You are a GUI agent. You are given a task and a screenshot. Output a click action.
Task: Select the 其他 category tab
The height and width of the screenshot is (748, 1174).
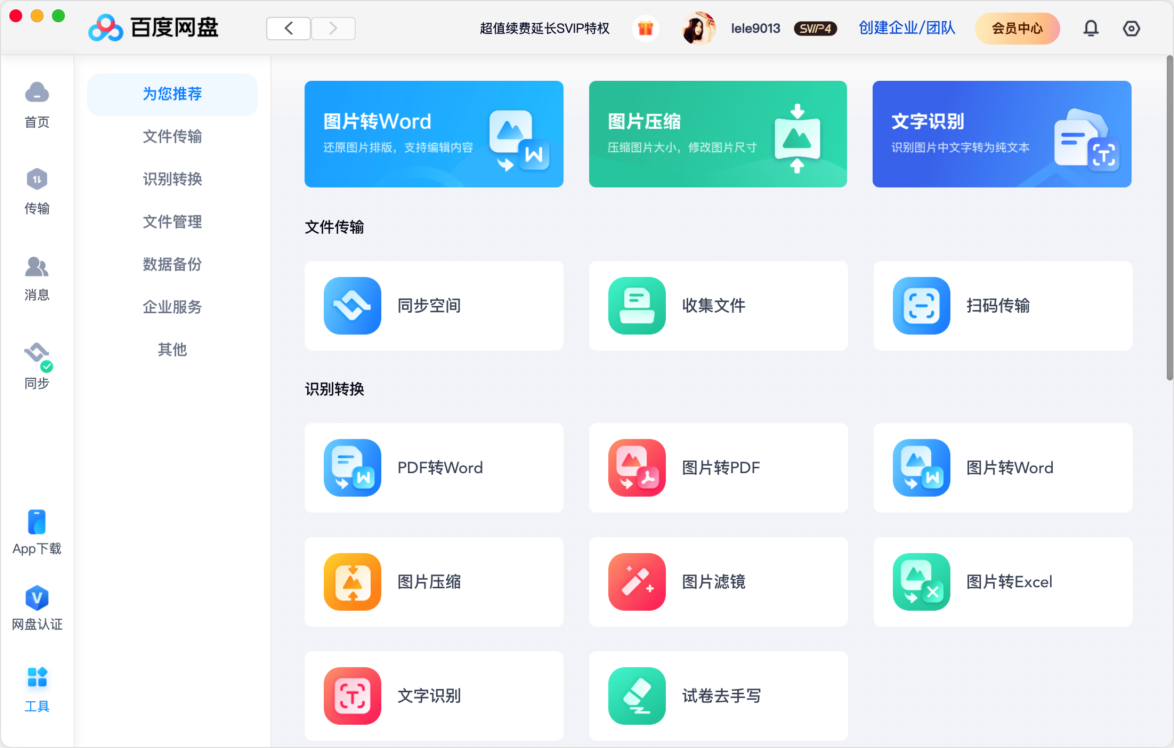[172, 350]
